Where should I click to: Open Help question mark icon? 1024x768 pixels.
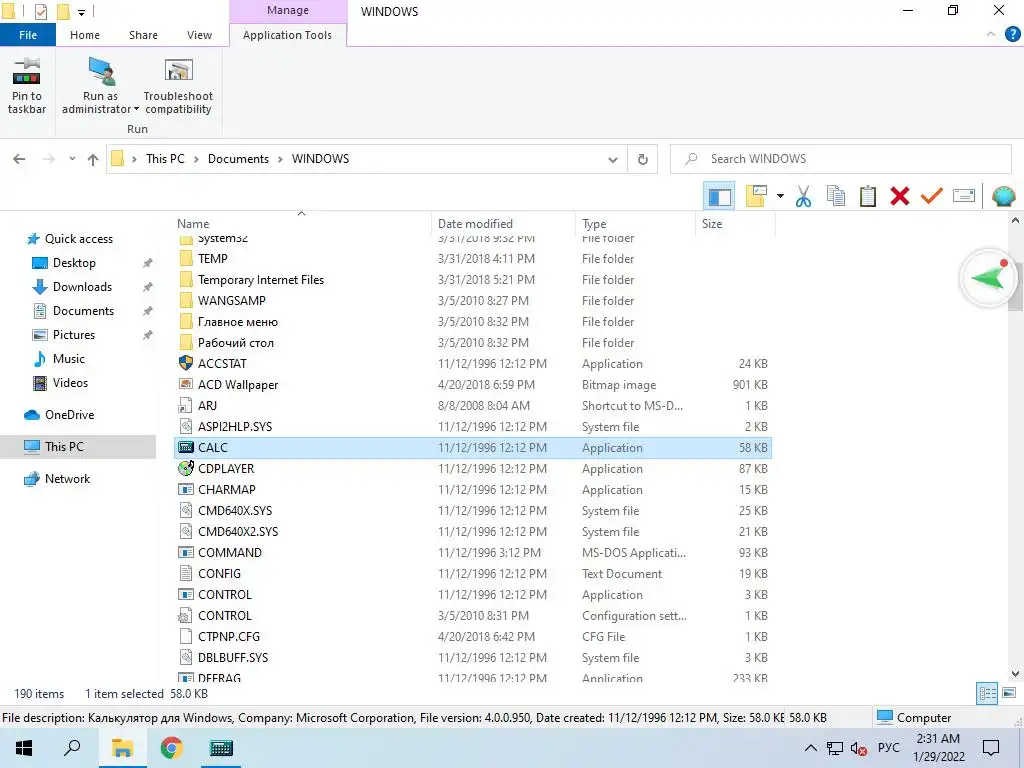pyautogui.click(x=1012, y=34)
